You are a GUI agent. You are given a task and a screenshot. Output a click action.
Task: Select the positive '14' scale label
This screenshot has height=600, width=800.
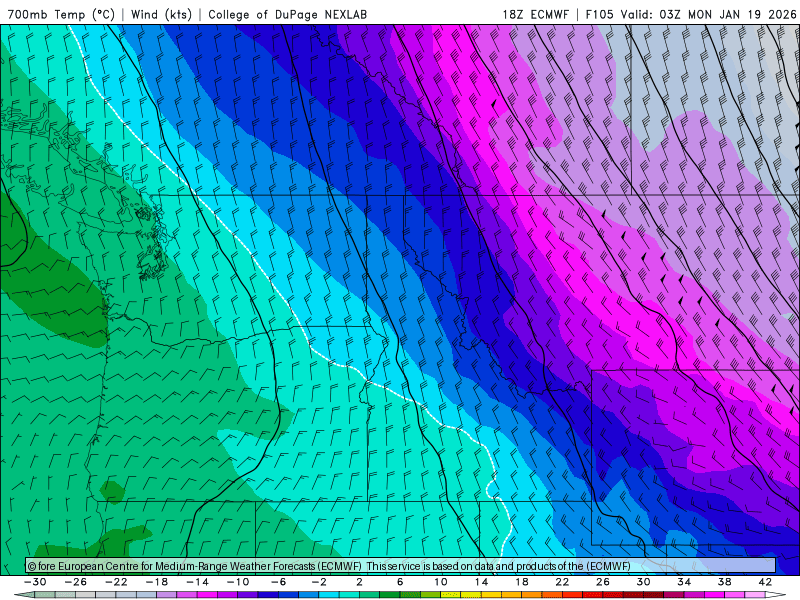coord(481,582)
